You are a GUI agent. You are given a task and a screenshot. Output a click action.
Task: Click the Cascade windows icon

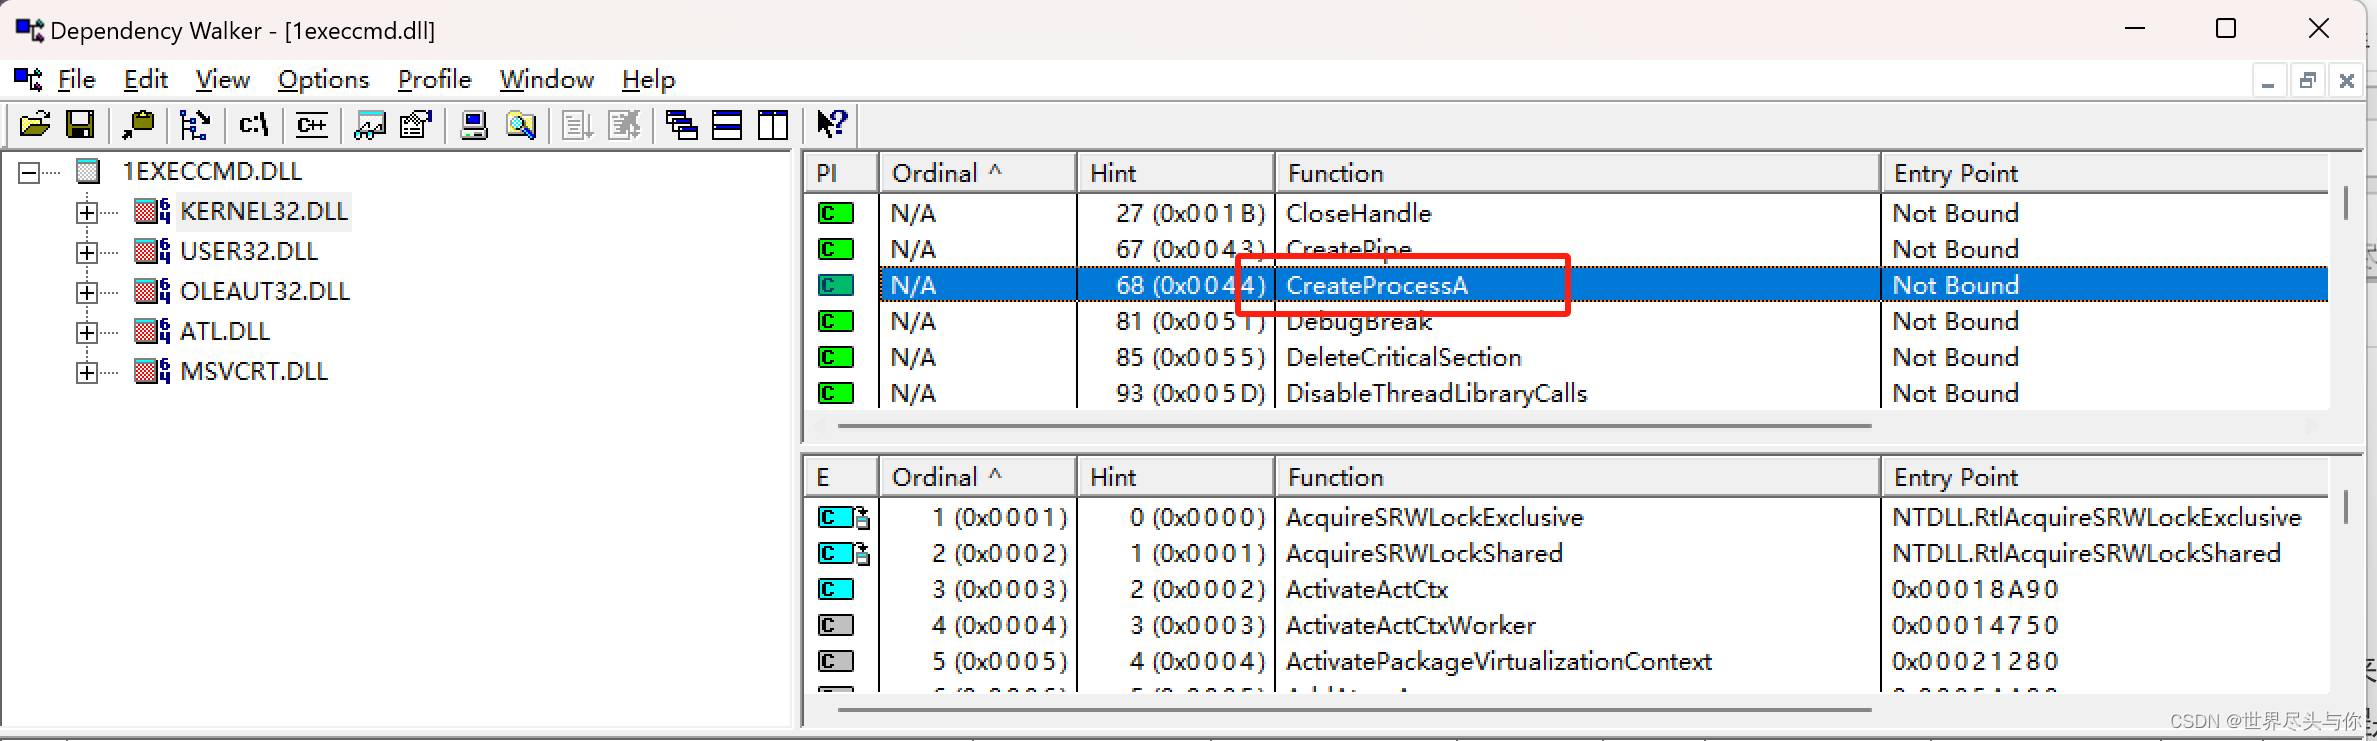click(x=682, y=125)
